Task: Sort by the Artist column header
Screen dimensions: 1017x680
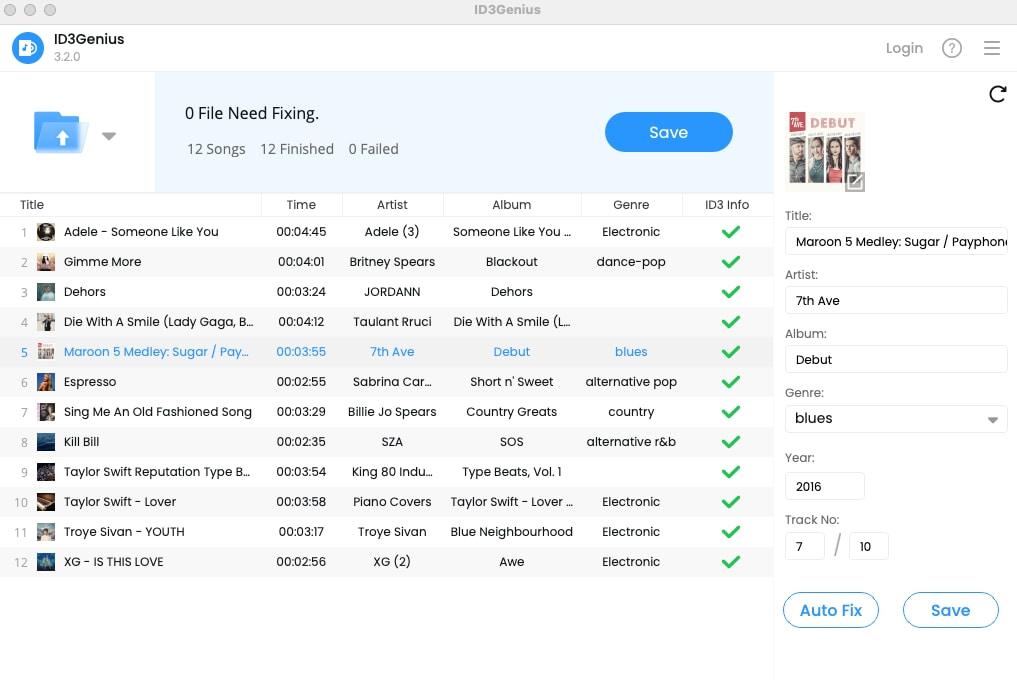Action: click(x=392, y=205)
